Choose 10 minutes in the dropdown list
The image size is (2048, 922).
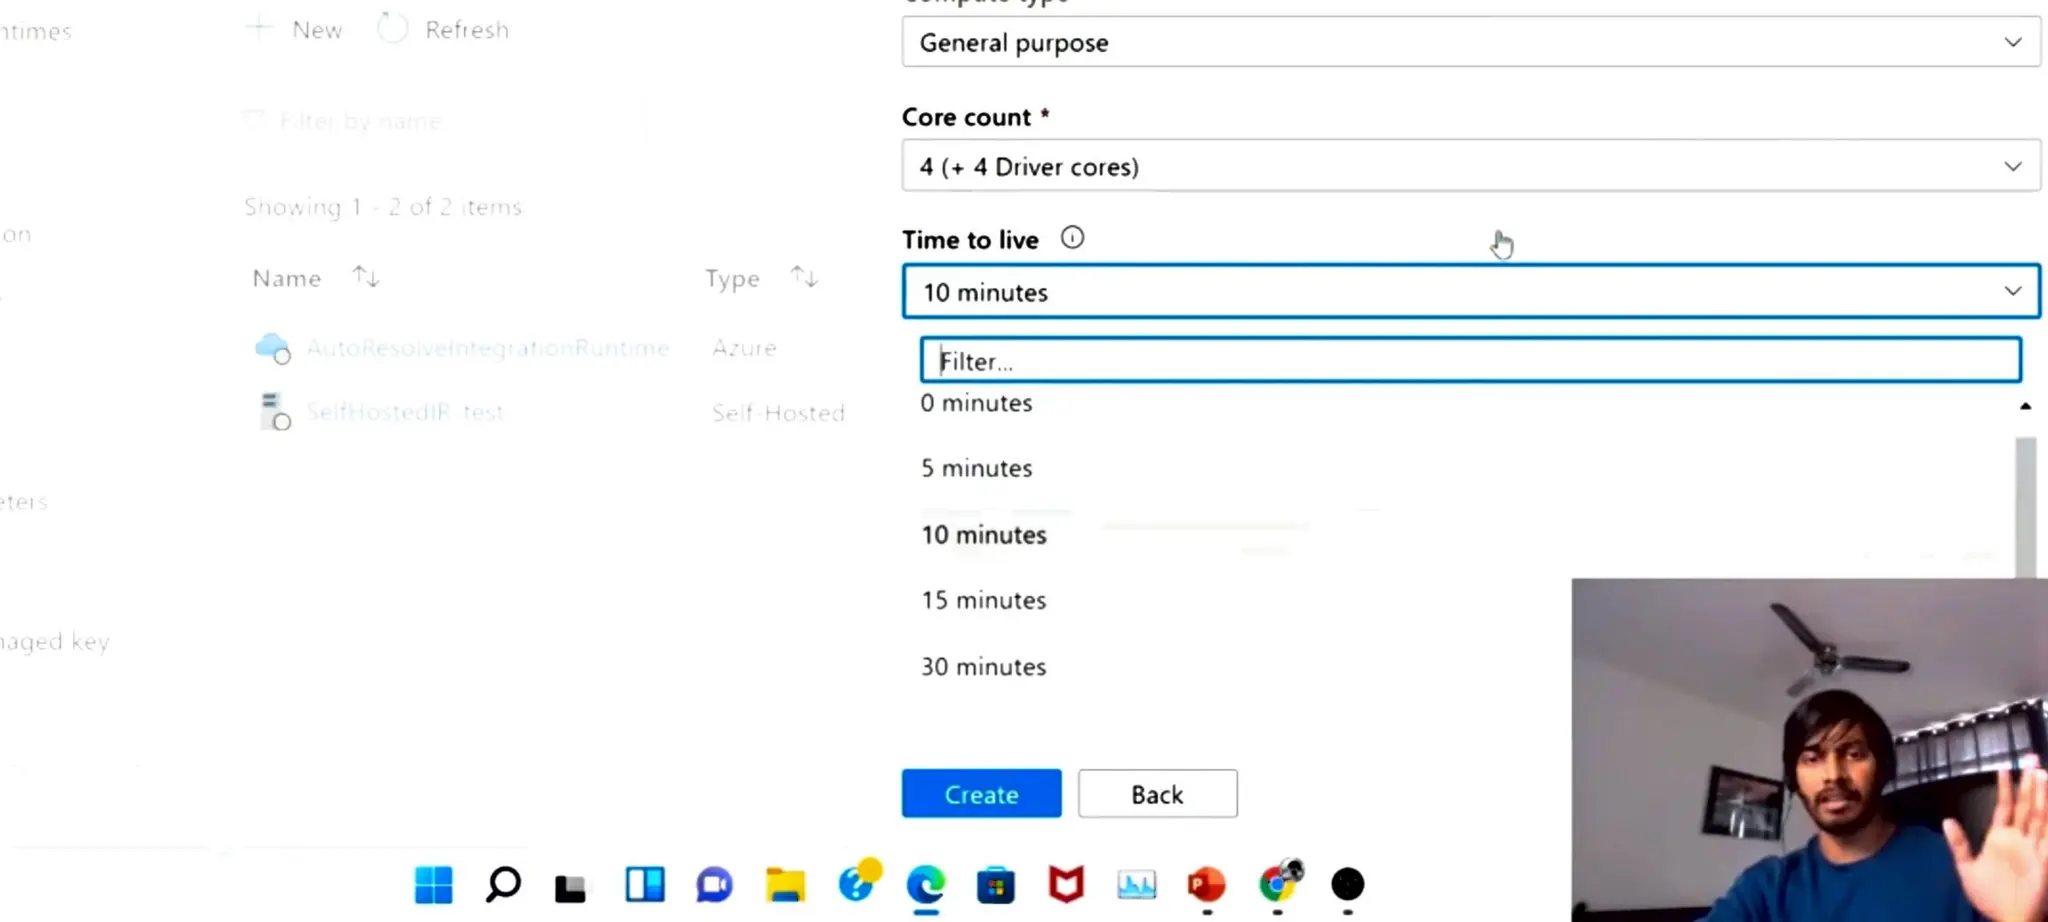click(984, 535)
